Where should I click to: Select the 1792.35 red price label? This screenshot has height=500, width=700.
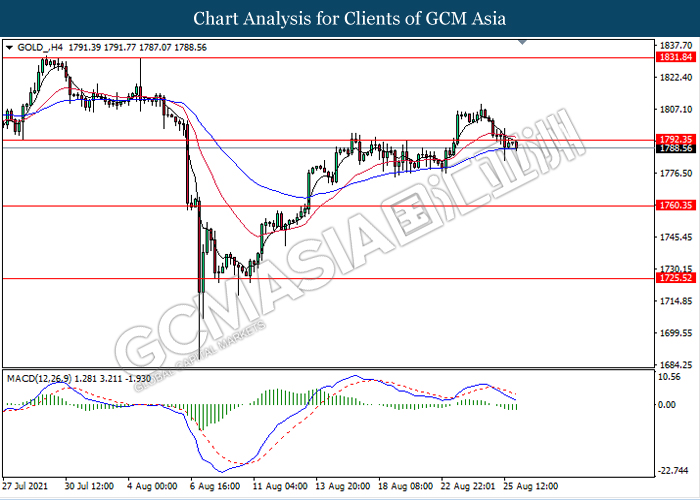(x=676, y=139)
